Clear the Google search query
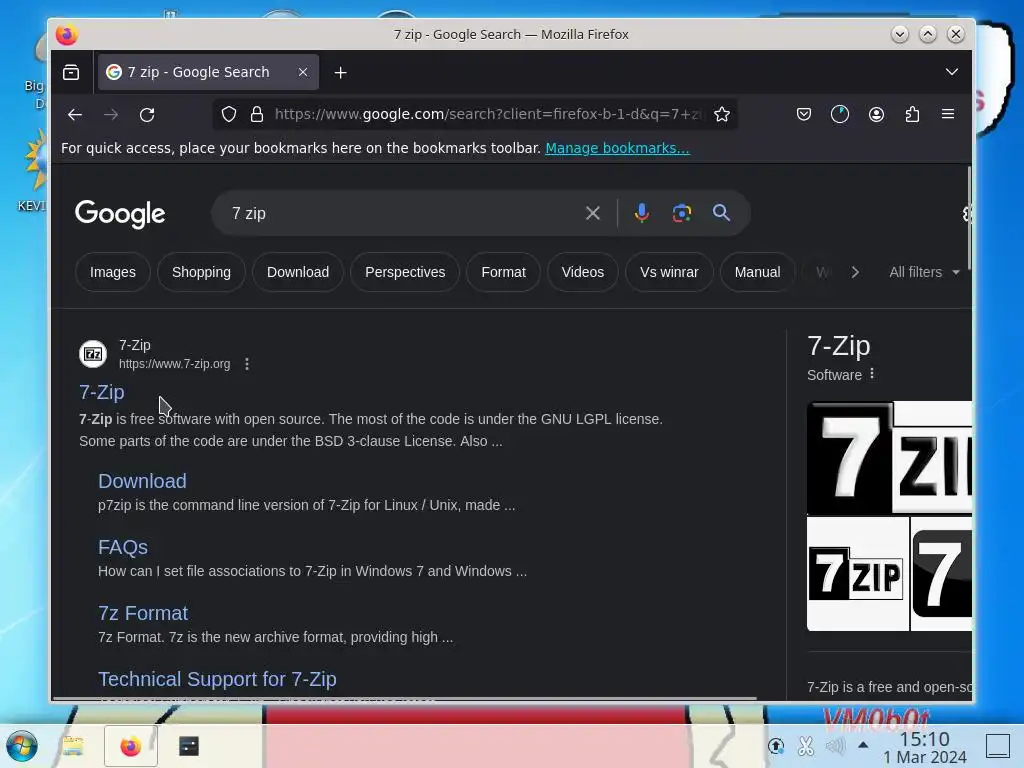 [x=592, y=213]
